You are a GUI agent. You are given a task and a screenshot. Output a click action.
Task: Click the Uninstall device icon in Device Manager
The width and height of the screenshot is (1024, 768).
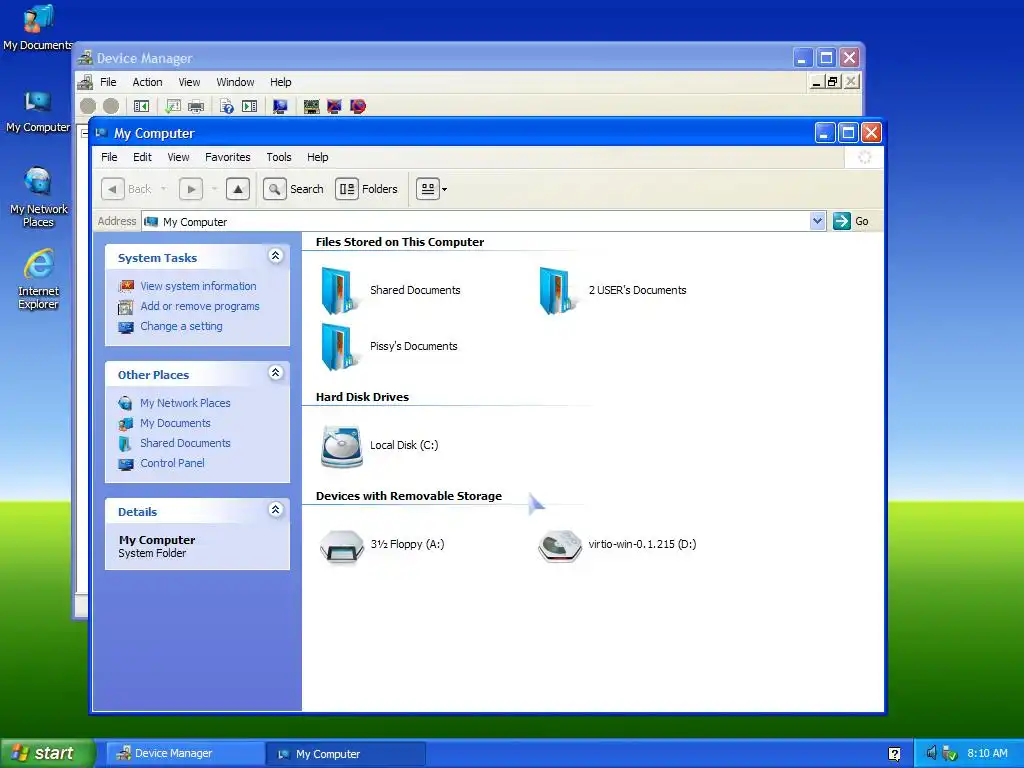point(334,106)
